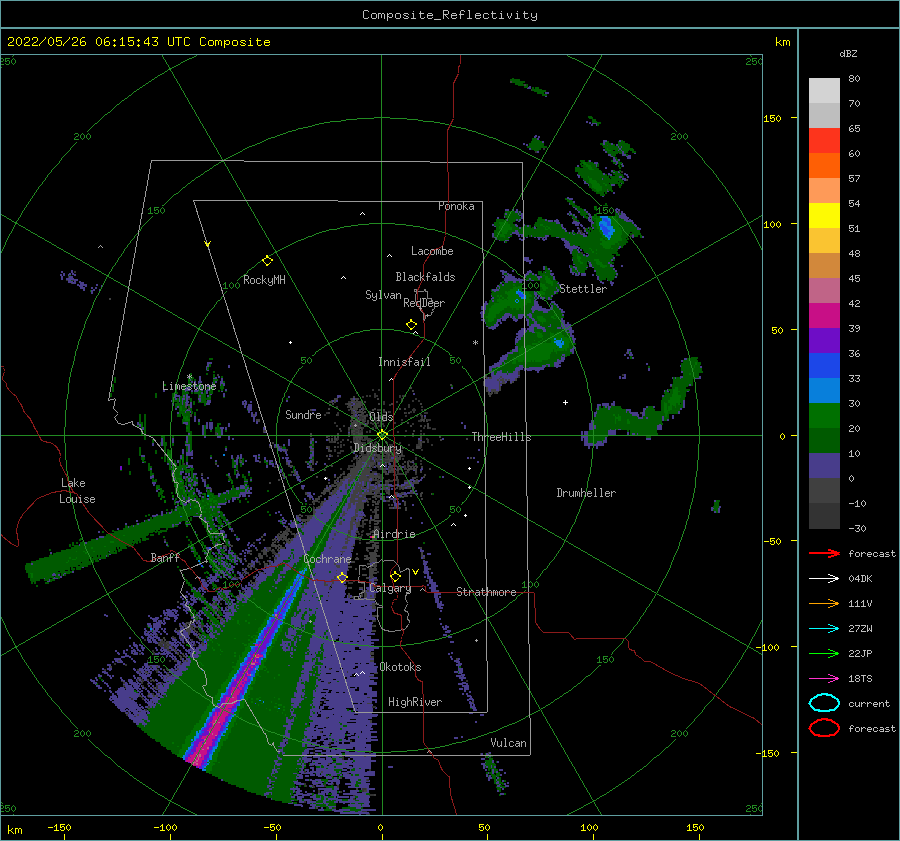
Task: Click the red forecast ellipse icon
Action: coord(824,728)
